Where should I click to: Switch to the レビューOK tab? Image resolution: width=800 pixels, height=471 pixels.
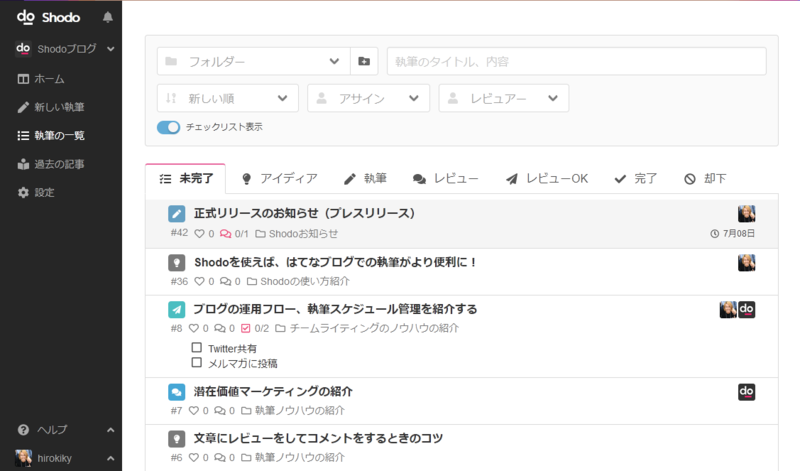[546, 179]
